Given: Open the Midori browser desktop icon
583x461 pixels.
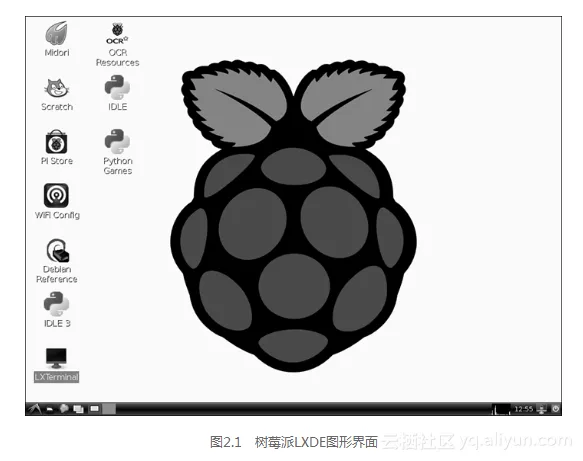Looking at the screenshot, I should 57,39.
